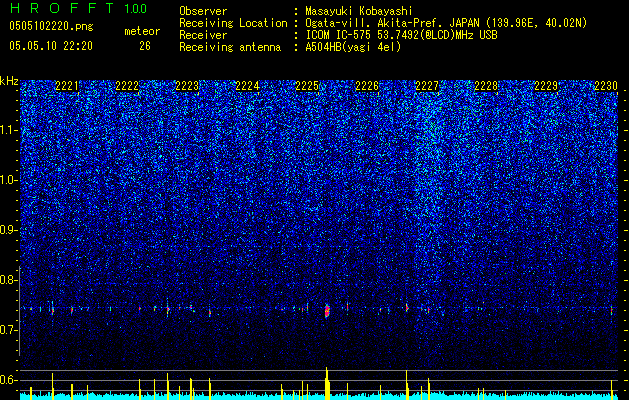Click the strong meteor echo after 2225

click(x=327, y=311)
